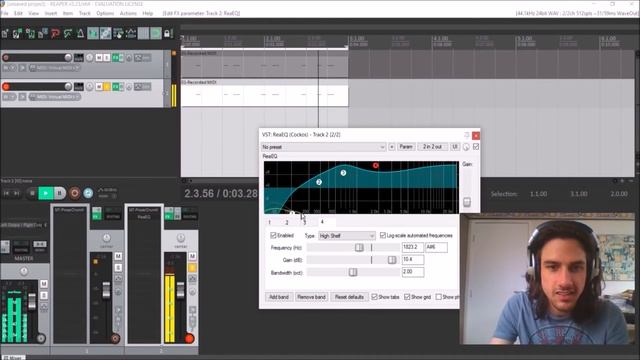
Task: Click the plus button beside ReaEQ preset
Action: (x=391, y=147)
